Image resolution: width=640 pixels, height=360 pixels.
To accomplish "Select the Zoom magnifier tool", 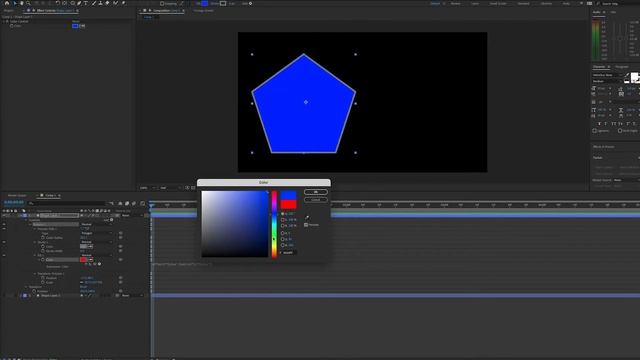I will (x=28, y=3).
